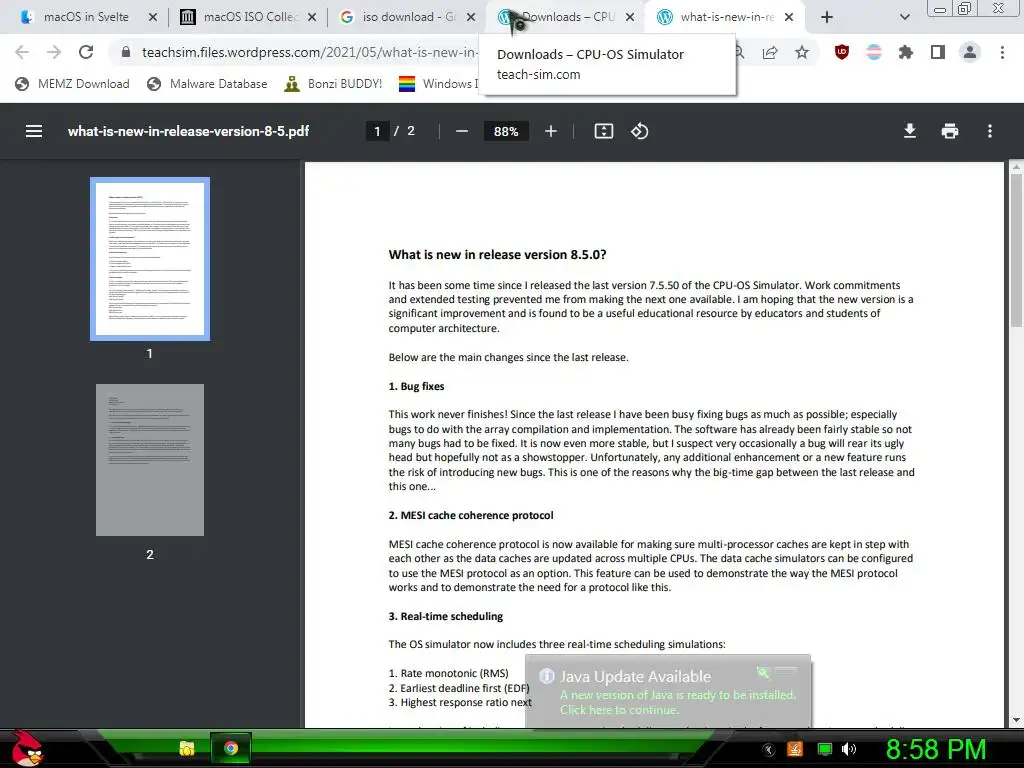This screenshot has width=1024, height=768.
Task: Share this page icon
Action: click(x=770, y=52)
